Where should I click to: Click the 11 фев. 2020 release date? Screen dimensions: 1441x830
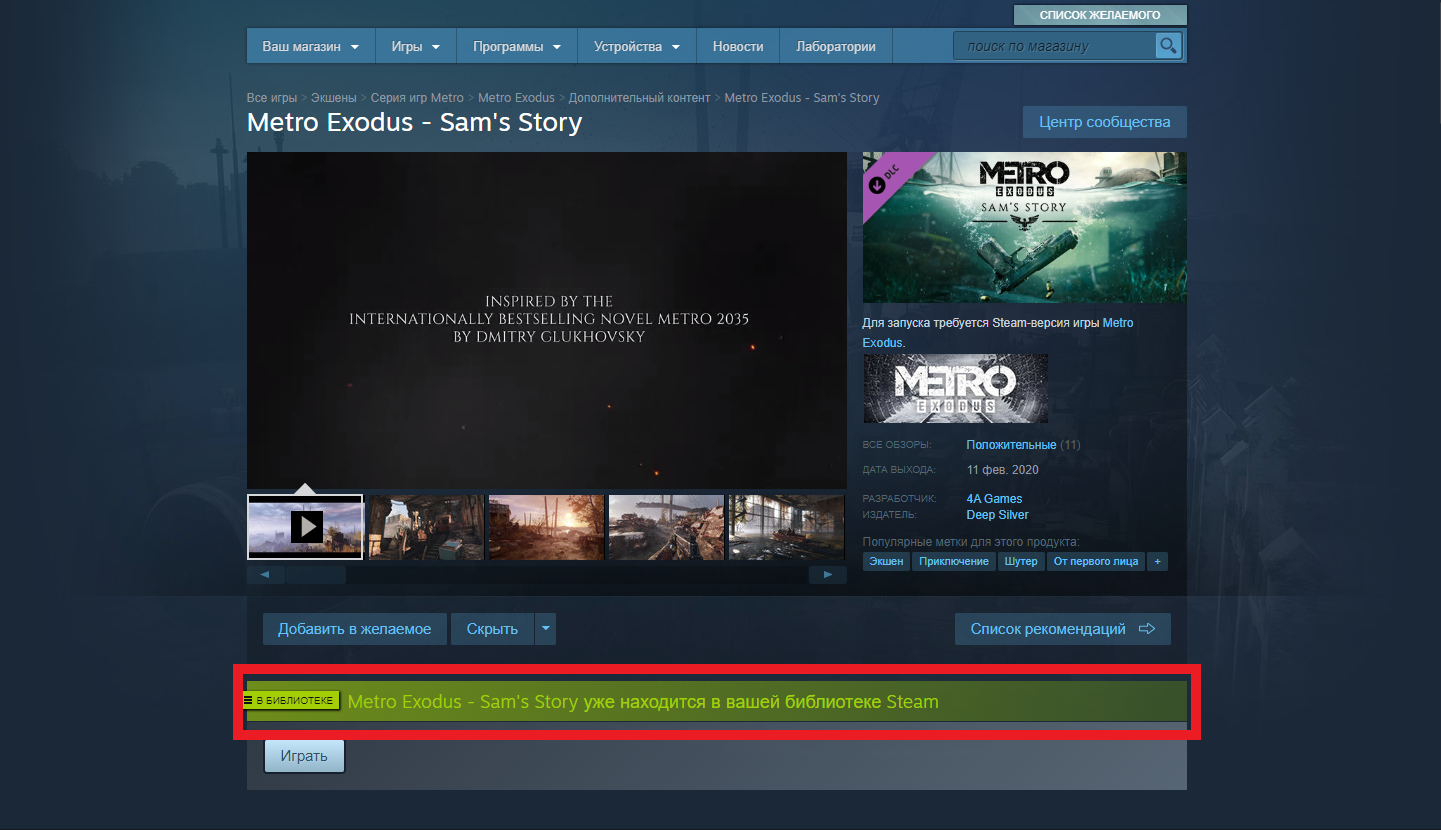pyautogui.click(x=1003, y=470)
